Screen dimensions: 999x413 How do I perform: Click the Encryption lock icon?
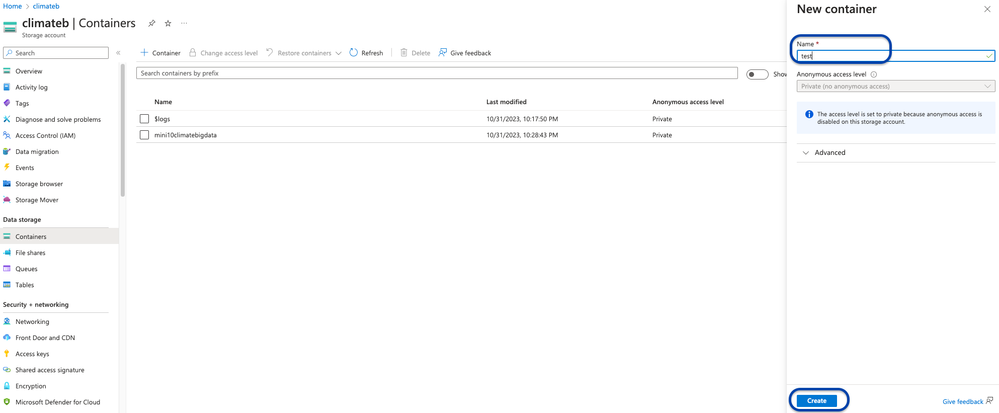point(7,386)
